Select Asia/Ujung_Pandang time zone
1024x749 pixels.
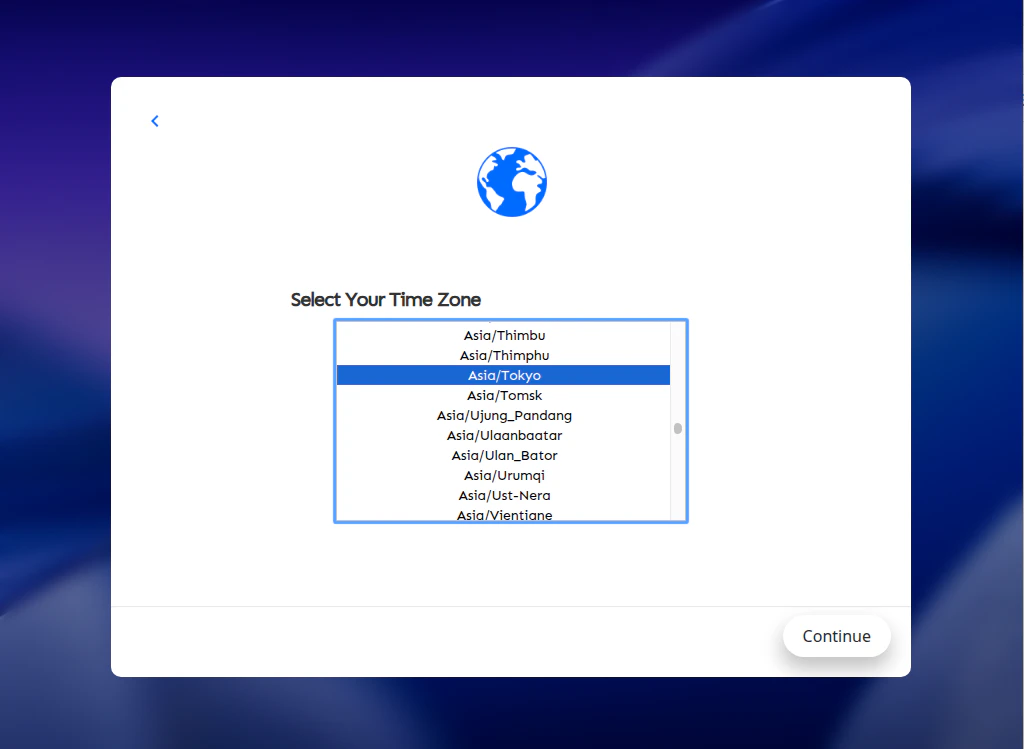pos(504,415)
